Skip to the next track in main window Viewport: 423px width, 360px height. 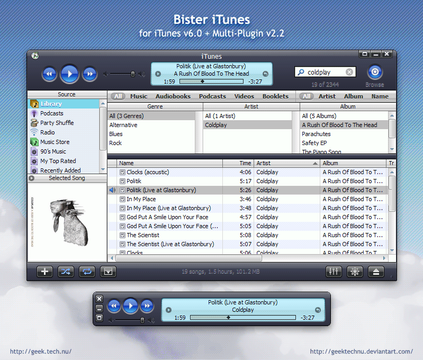pos(90,74)
